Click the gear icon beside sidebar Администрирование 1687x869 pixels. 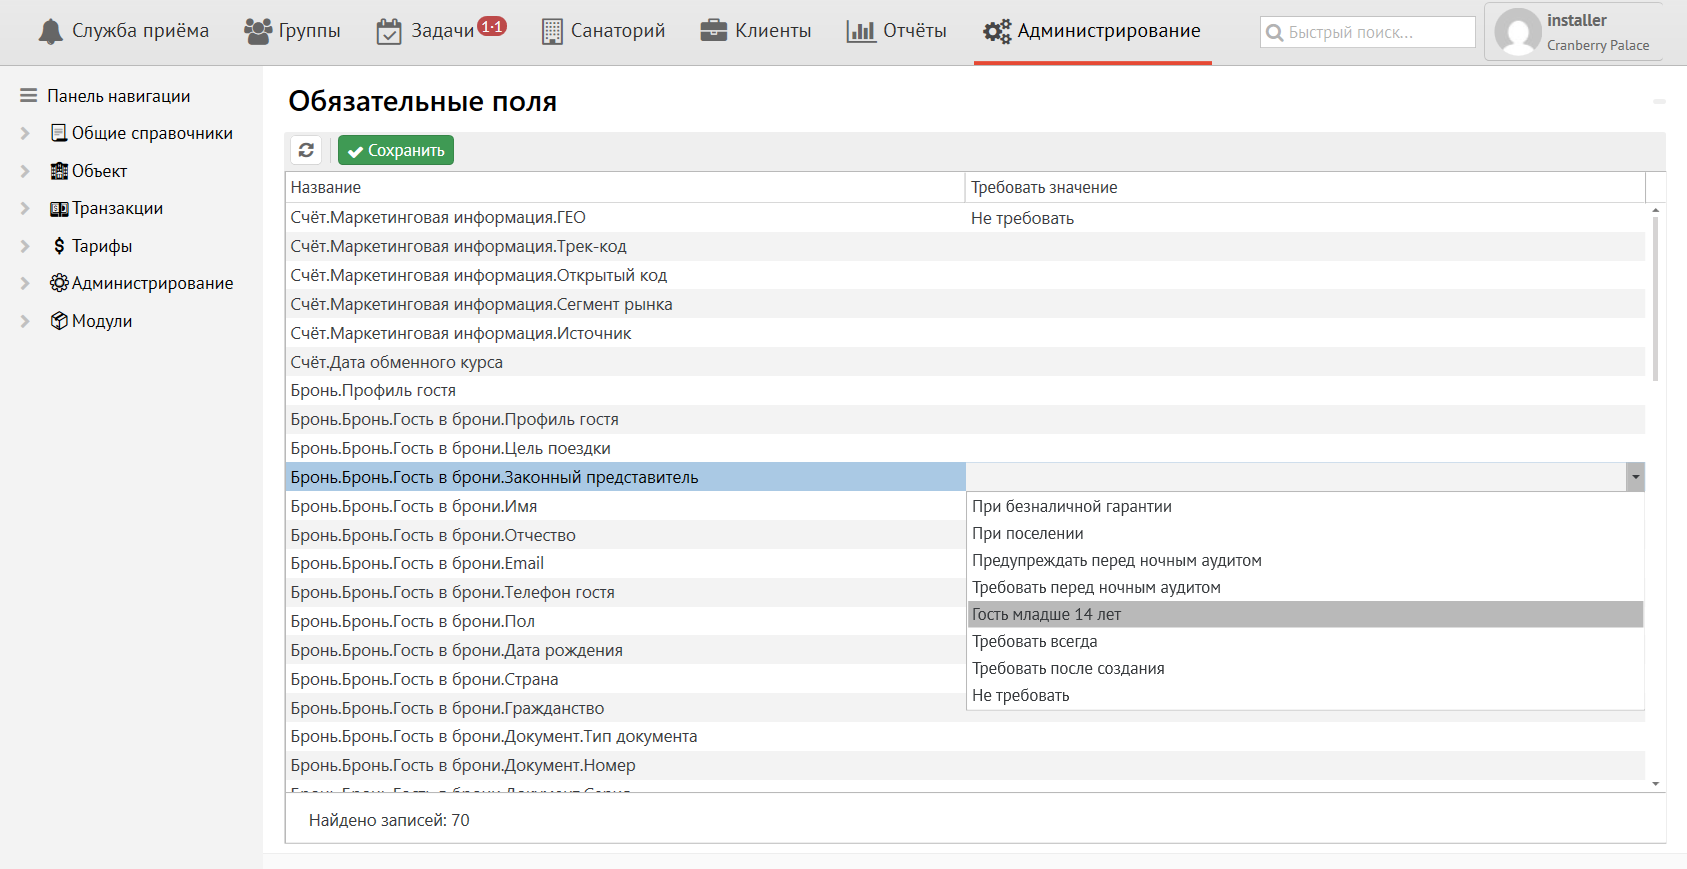point(59,283)
